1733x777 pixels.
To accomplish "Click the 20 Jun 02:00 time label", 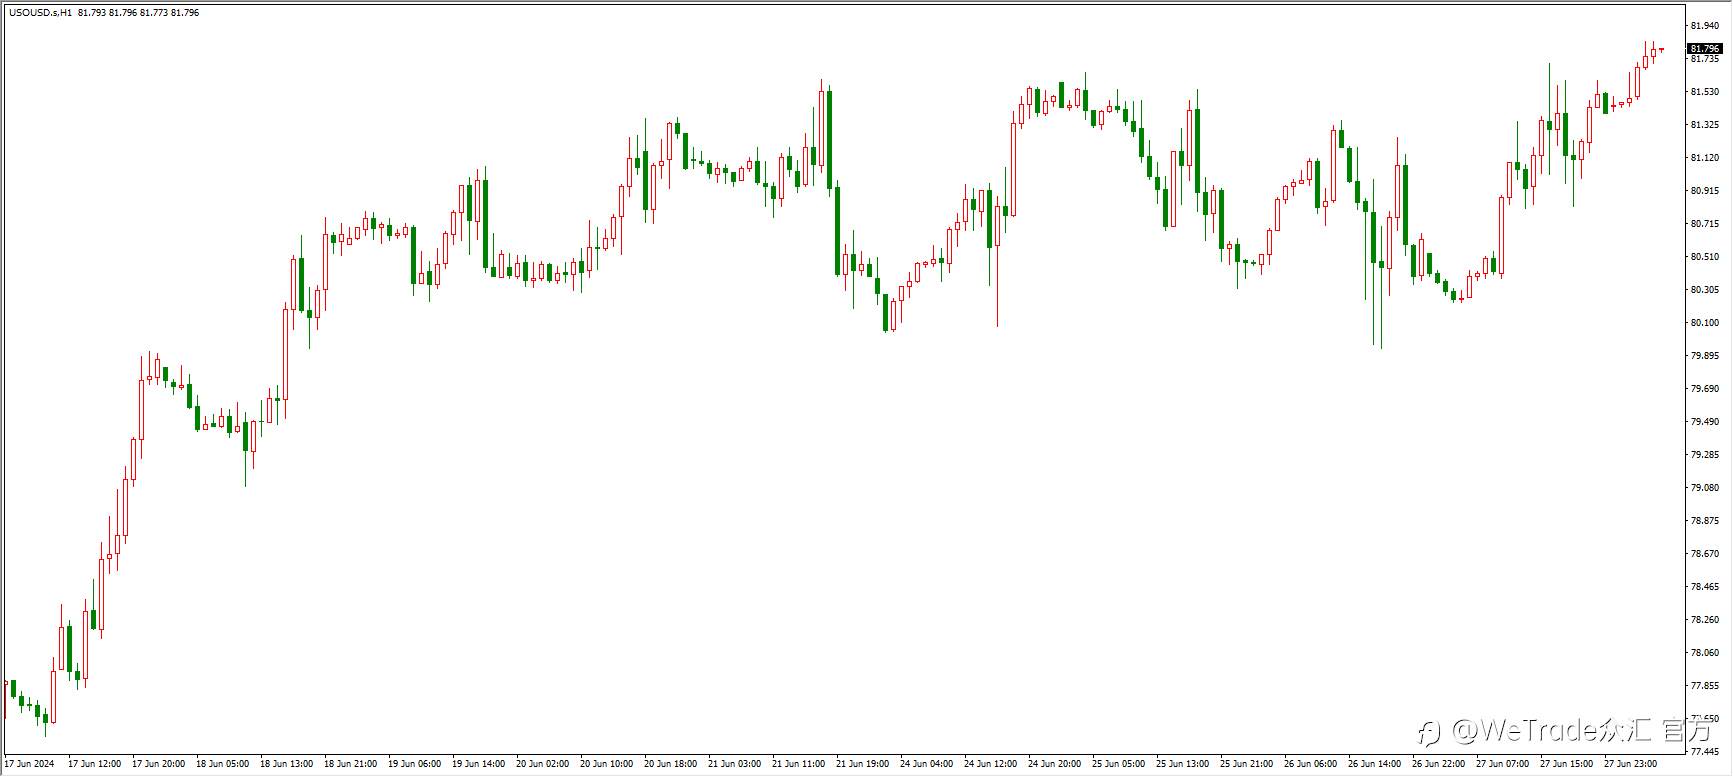I will click(543, 764).
